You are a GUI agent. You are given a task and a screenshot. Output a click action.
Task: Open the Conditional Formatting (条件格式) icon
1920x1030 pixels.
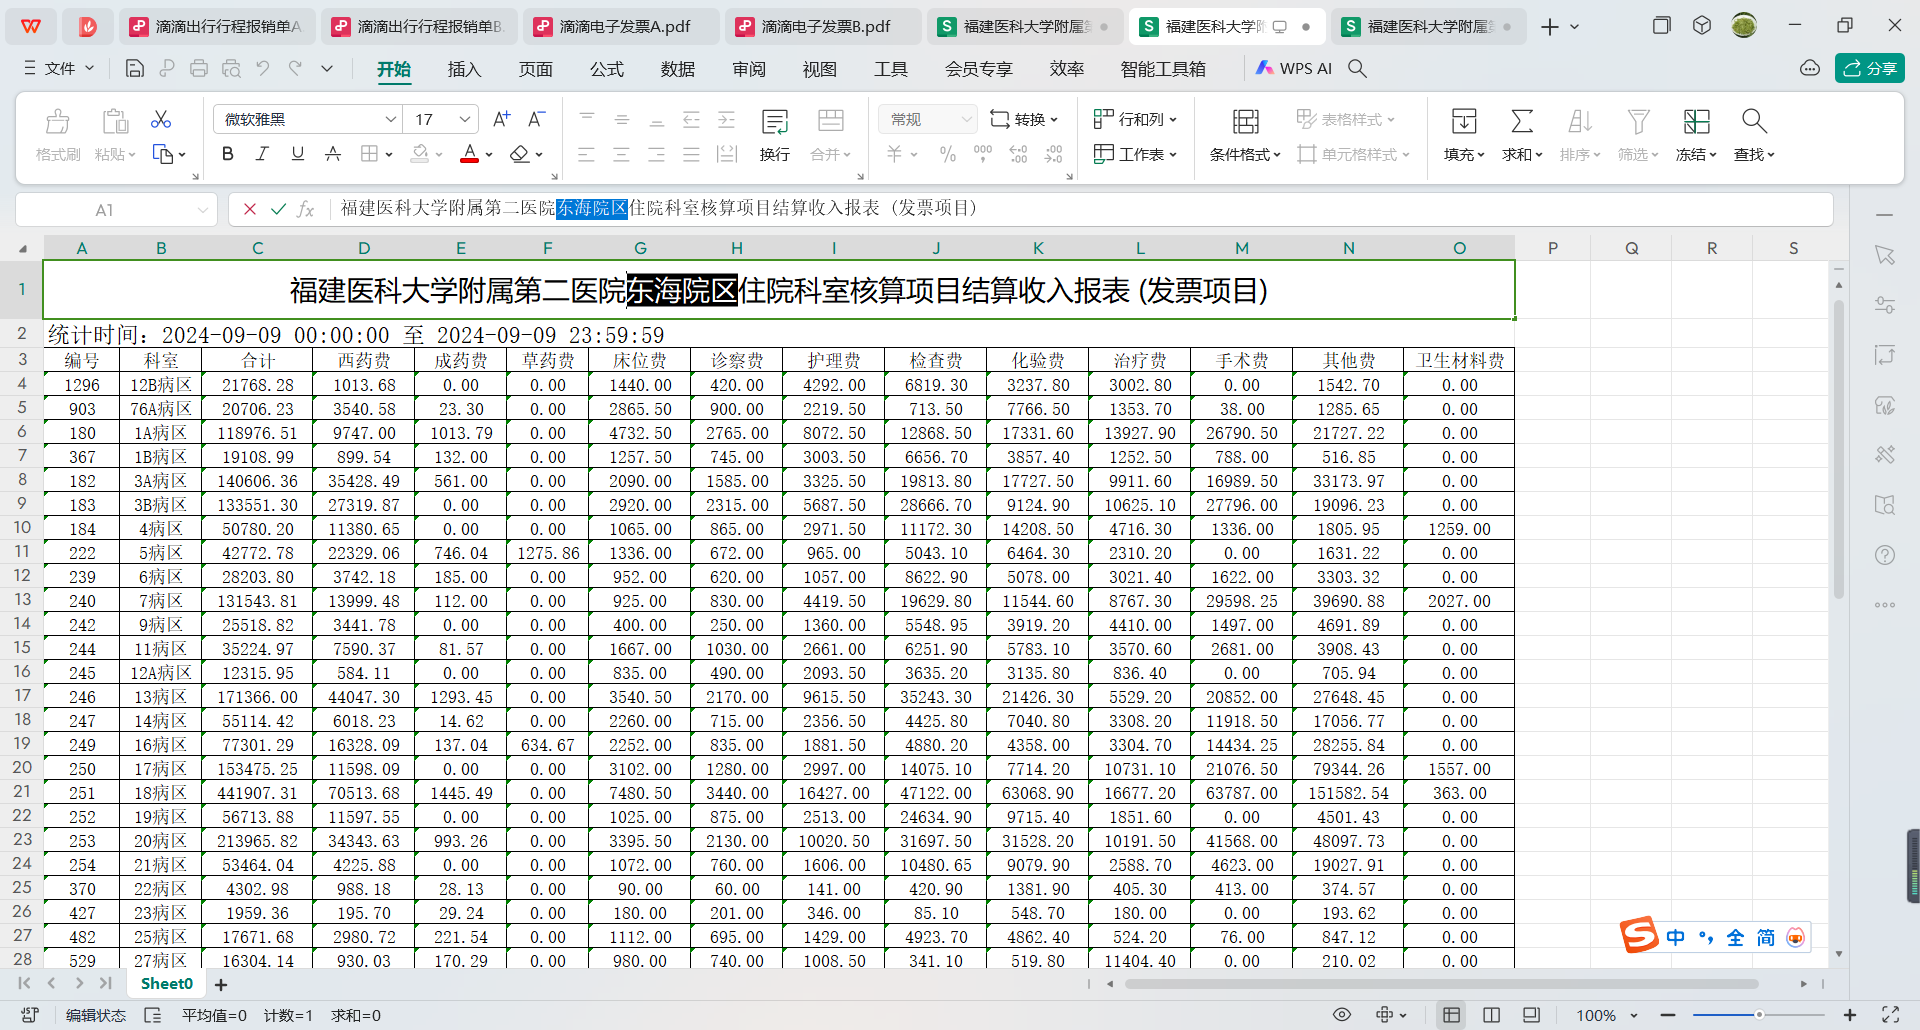coord(1245,122)
